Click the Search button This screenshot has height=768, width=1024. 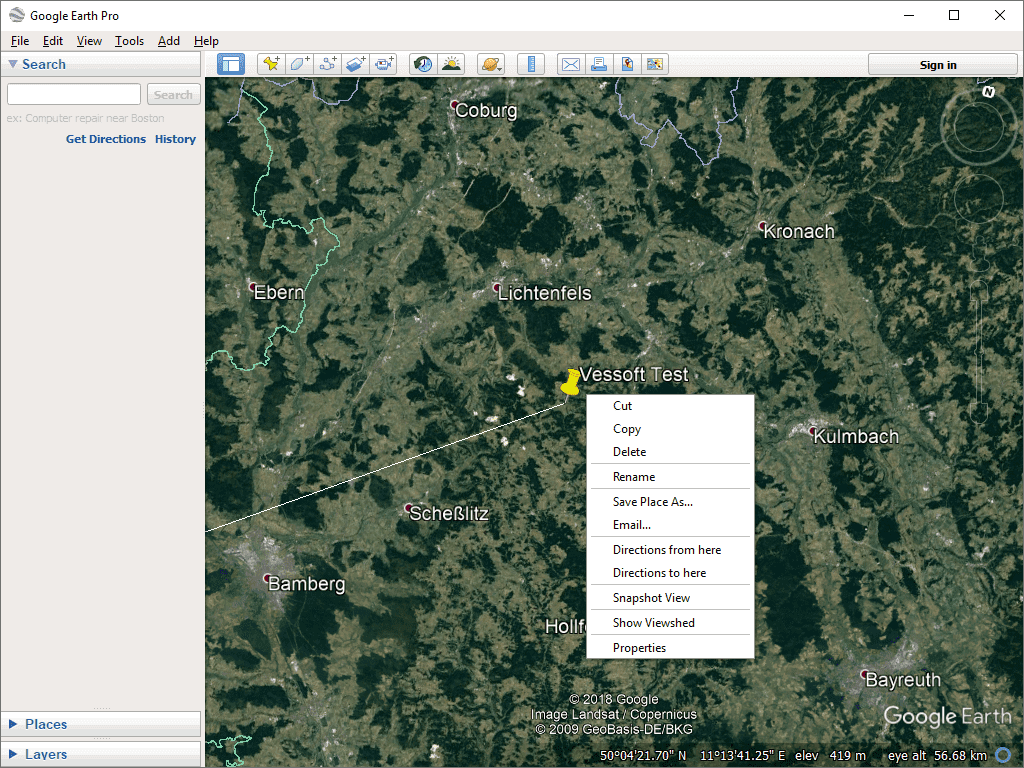coord(173,95)
